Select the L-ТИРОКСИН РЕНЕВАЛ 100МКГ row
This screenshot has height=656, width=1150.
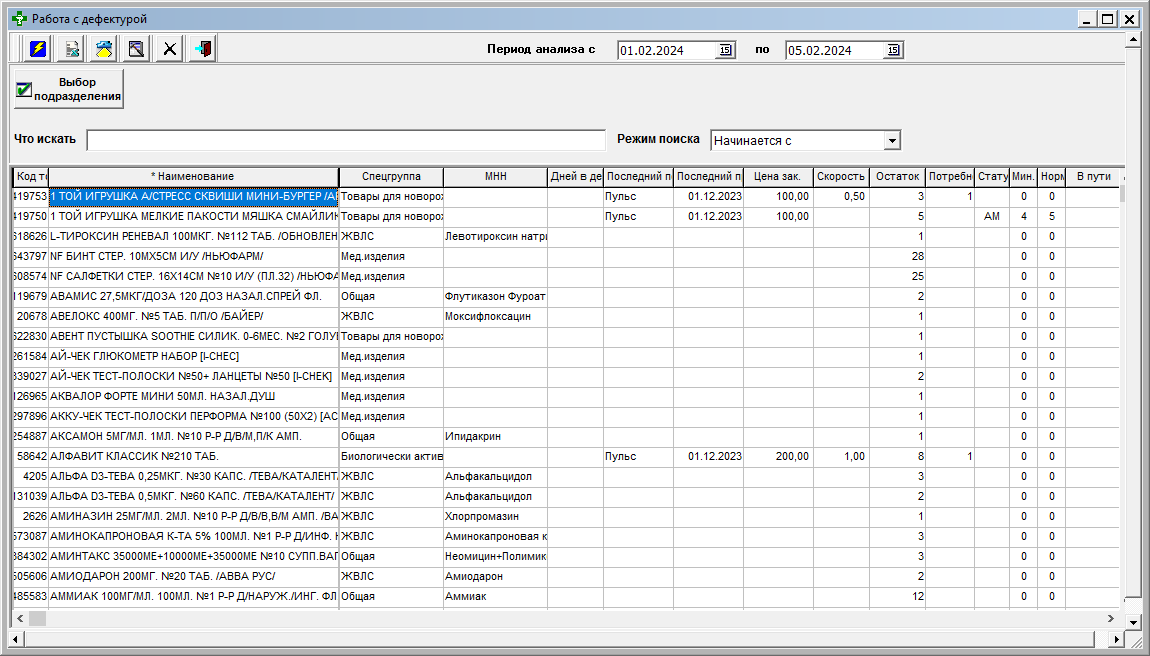pyautogui.click(x=566, y=236)
